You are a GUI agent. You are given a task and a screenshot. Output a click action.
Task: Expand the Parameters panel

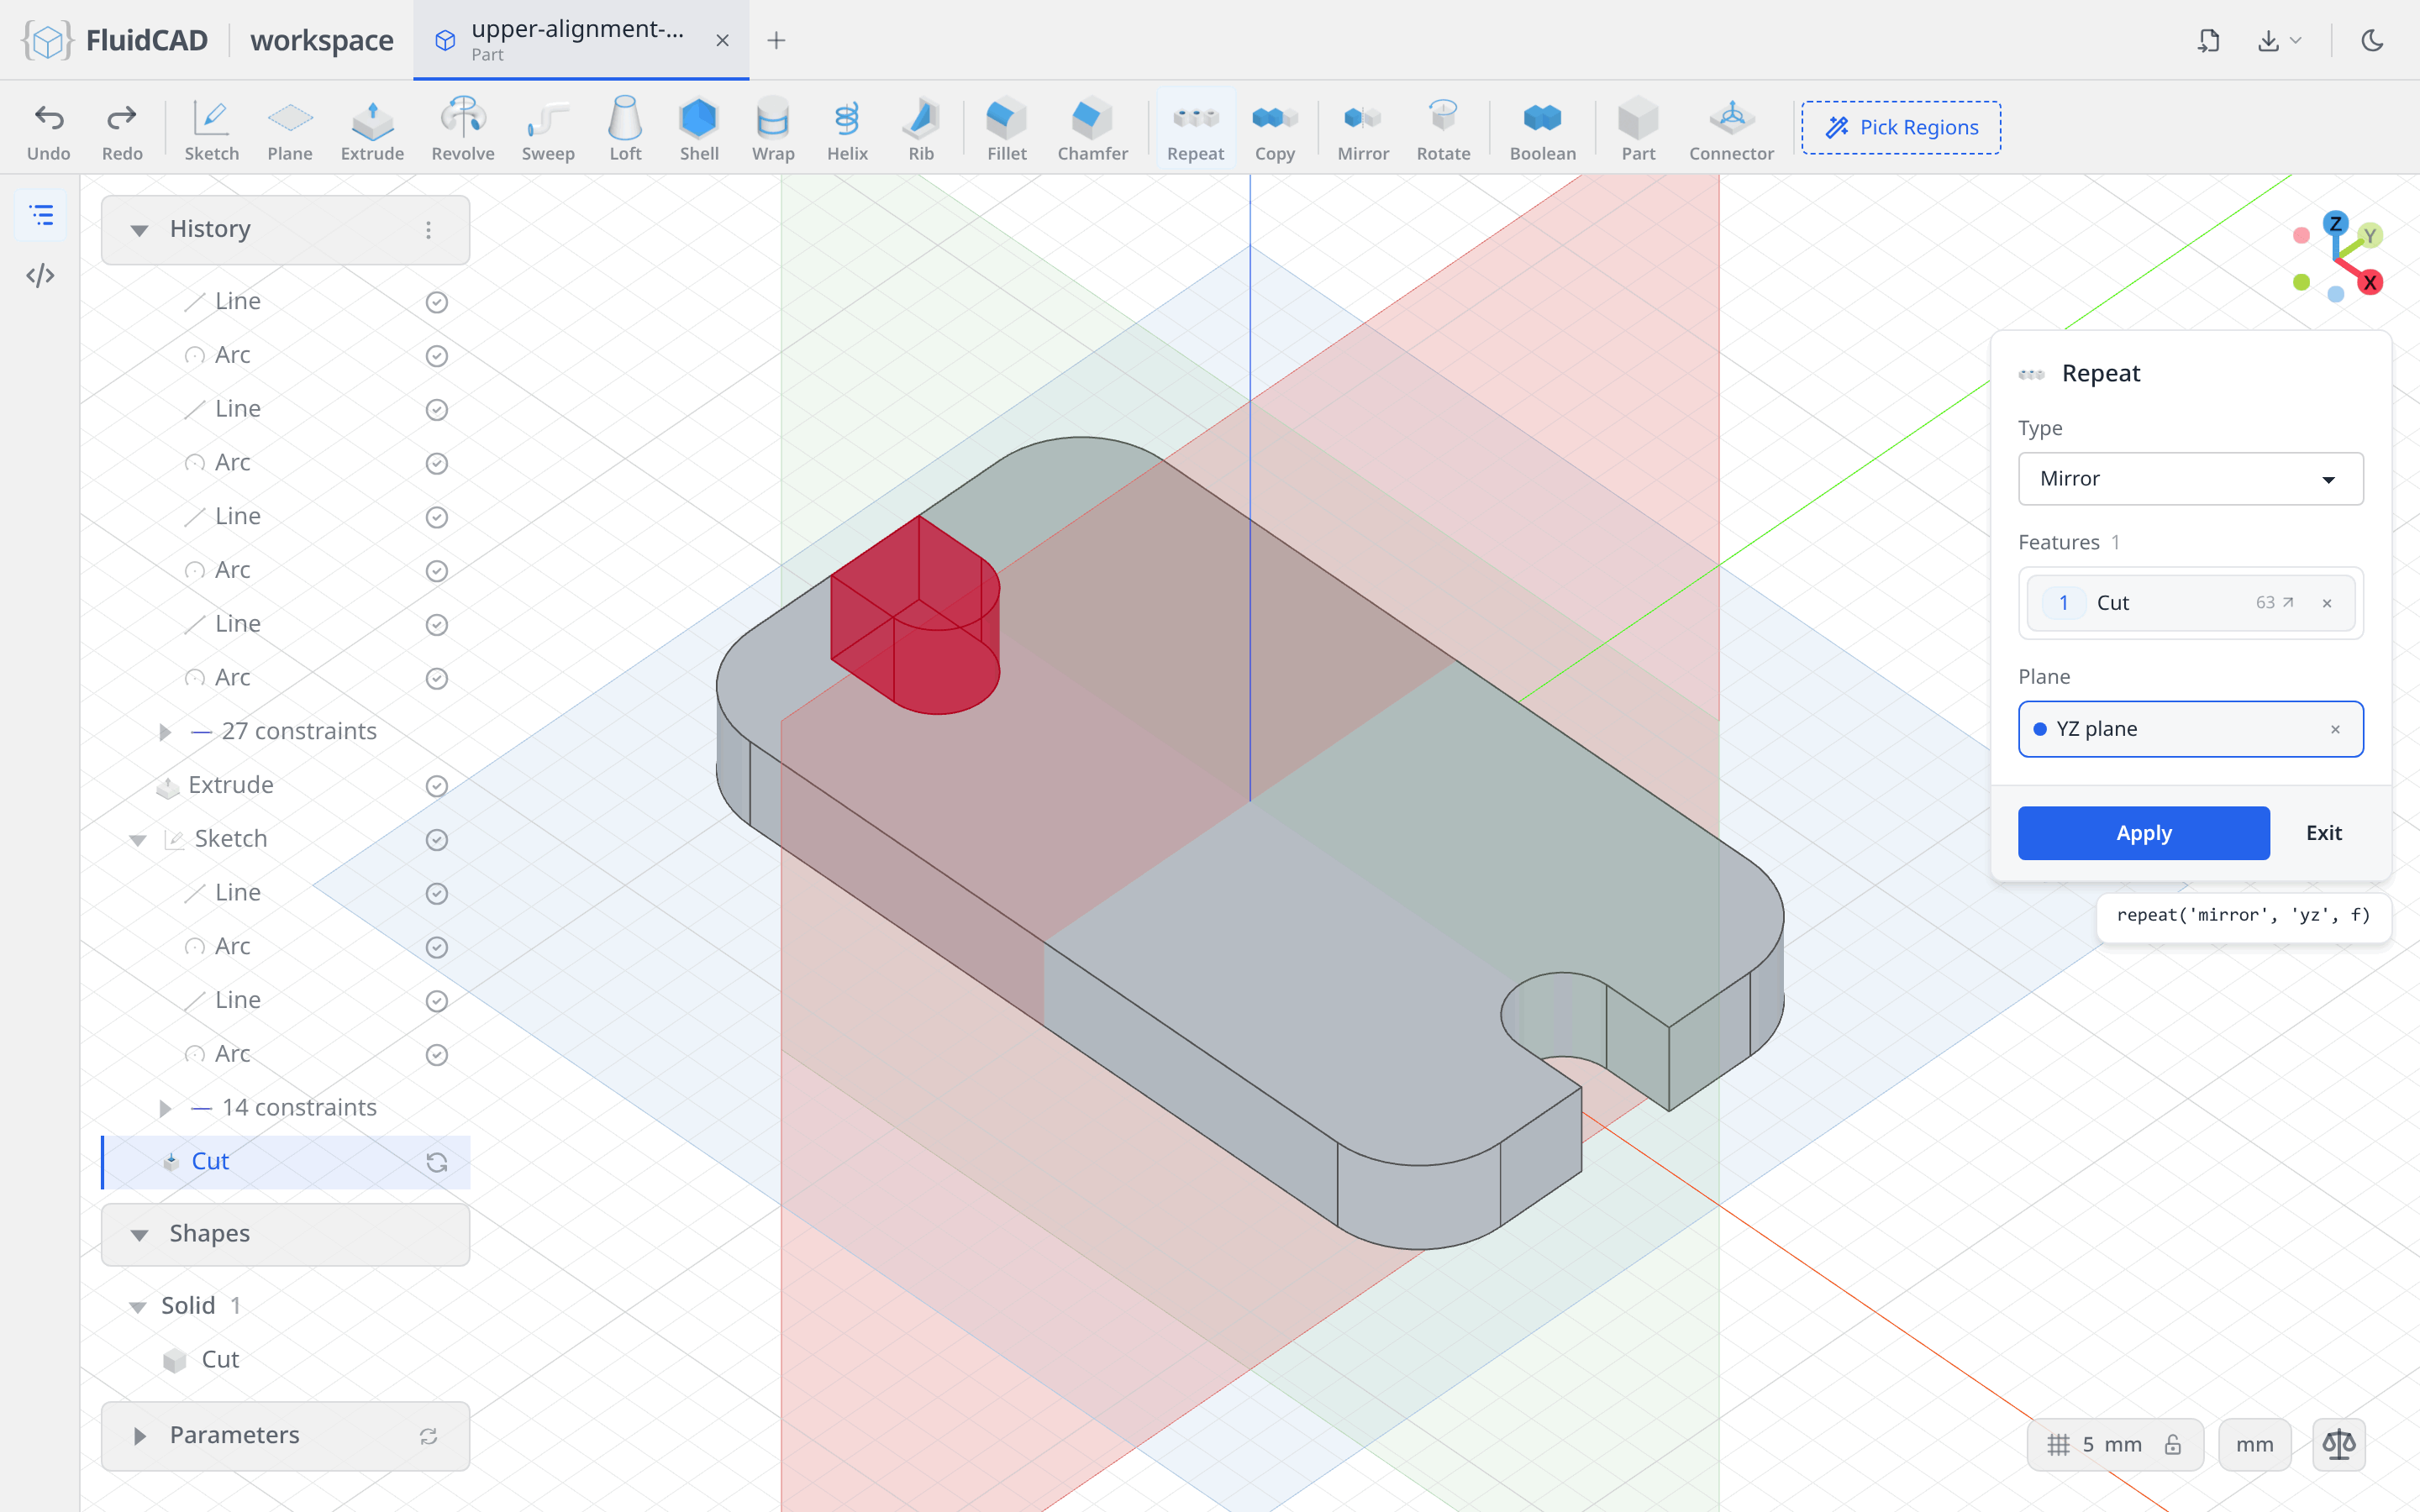tap(139, 1436)
